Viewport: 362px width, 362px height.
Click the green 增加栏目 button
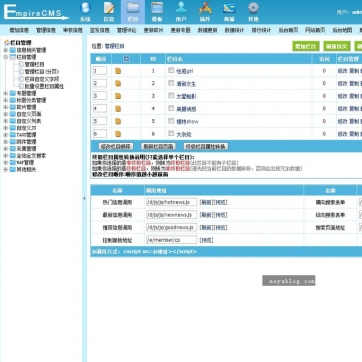(x=306, y=46)
